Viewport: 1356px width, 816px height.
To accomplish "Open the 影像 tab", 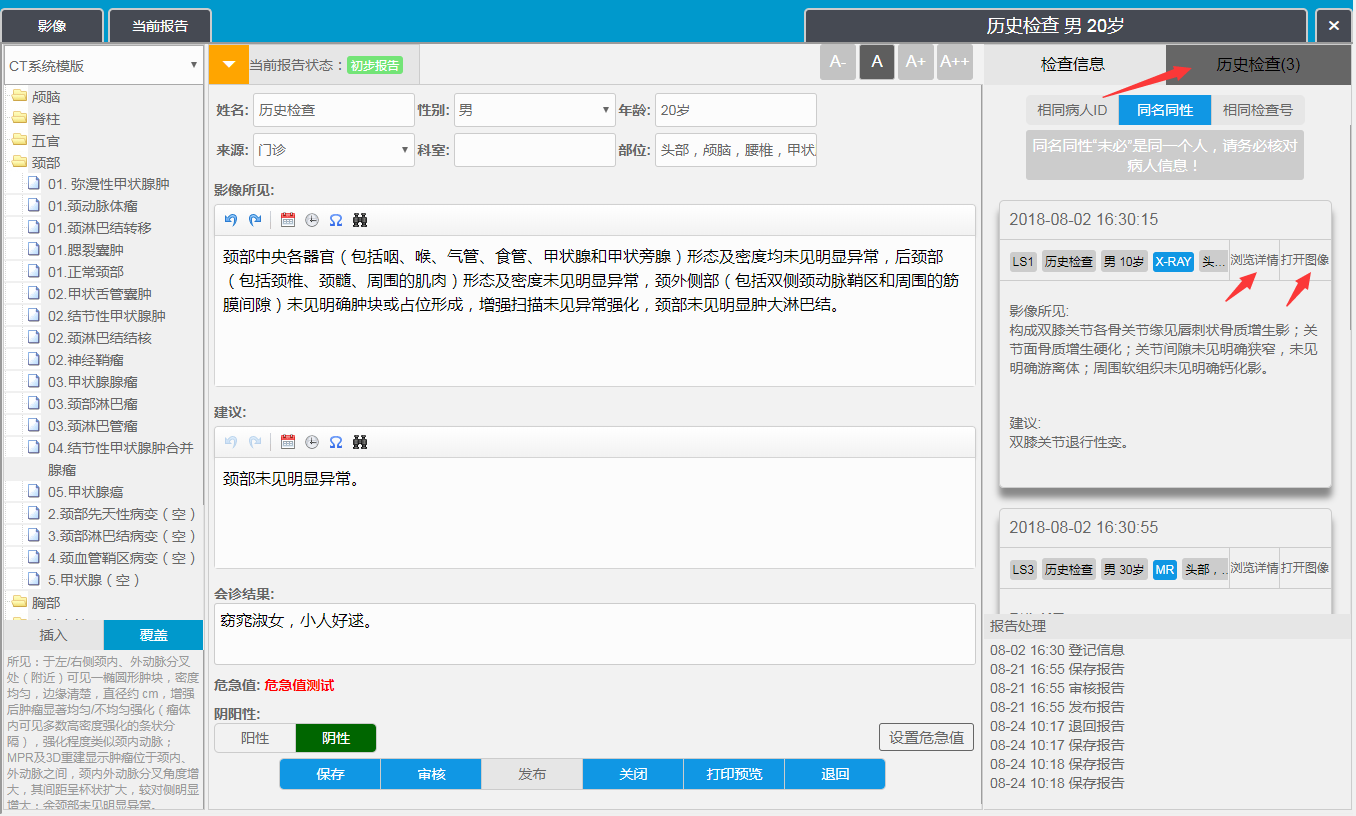I will tap(52, 26).
